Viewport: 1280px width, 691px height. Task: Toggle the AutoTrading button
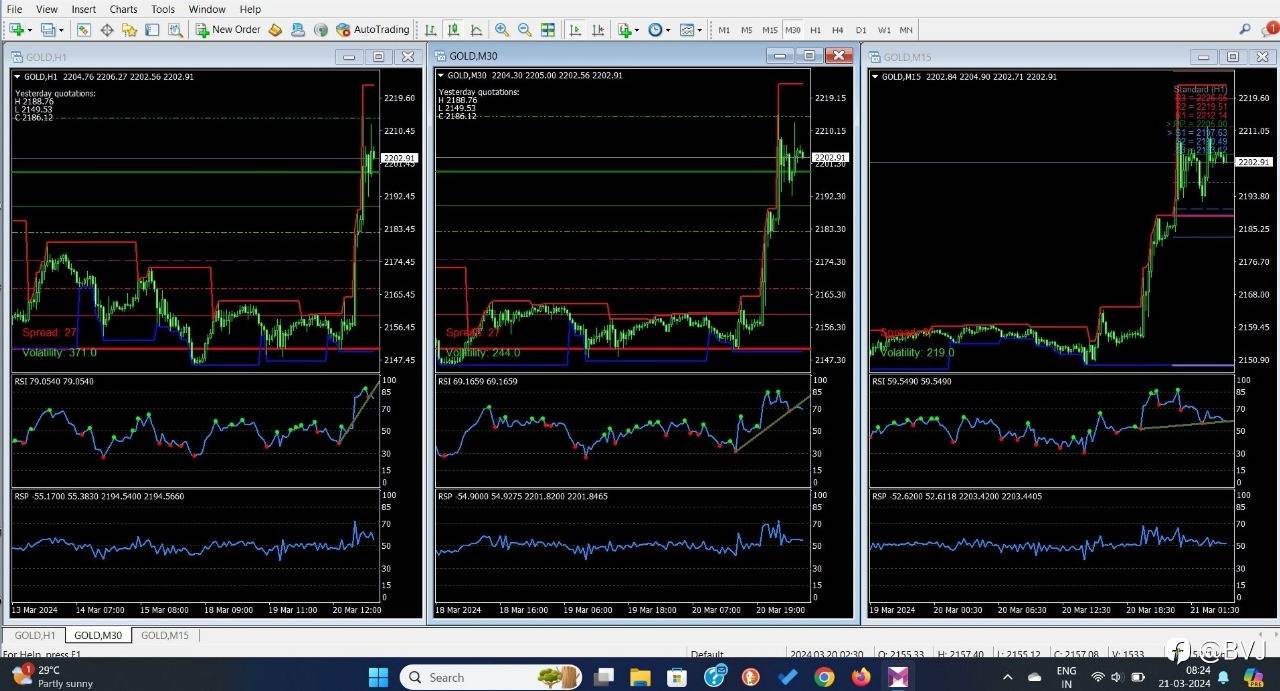373,30
